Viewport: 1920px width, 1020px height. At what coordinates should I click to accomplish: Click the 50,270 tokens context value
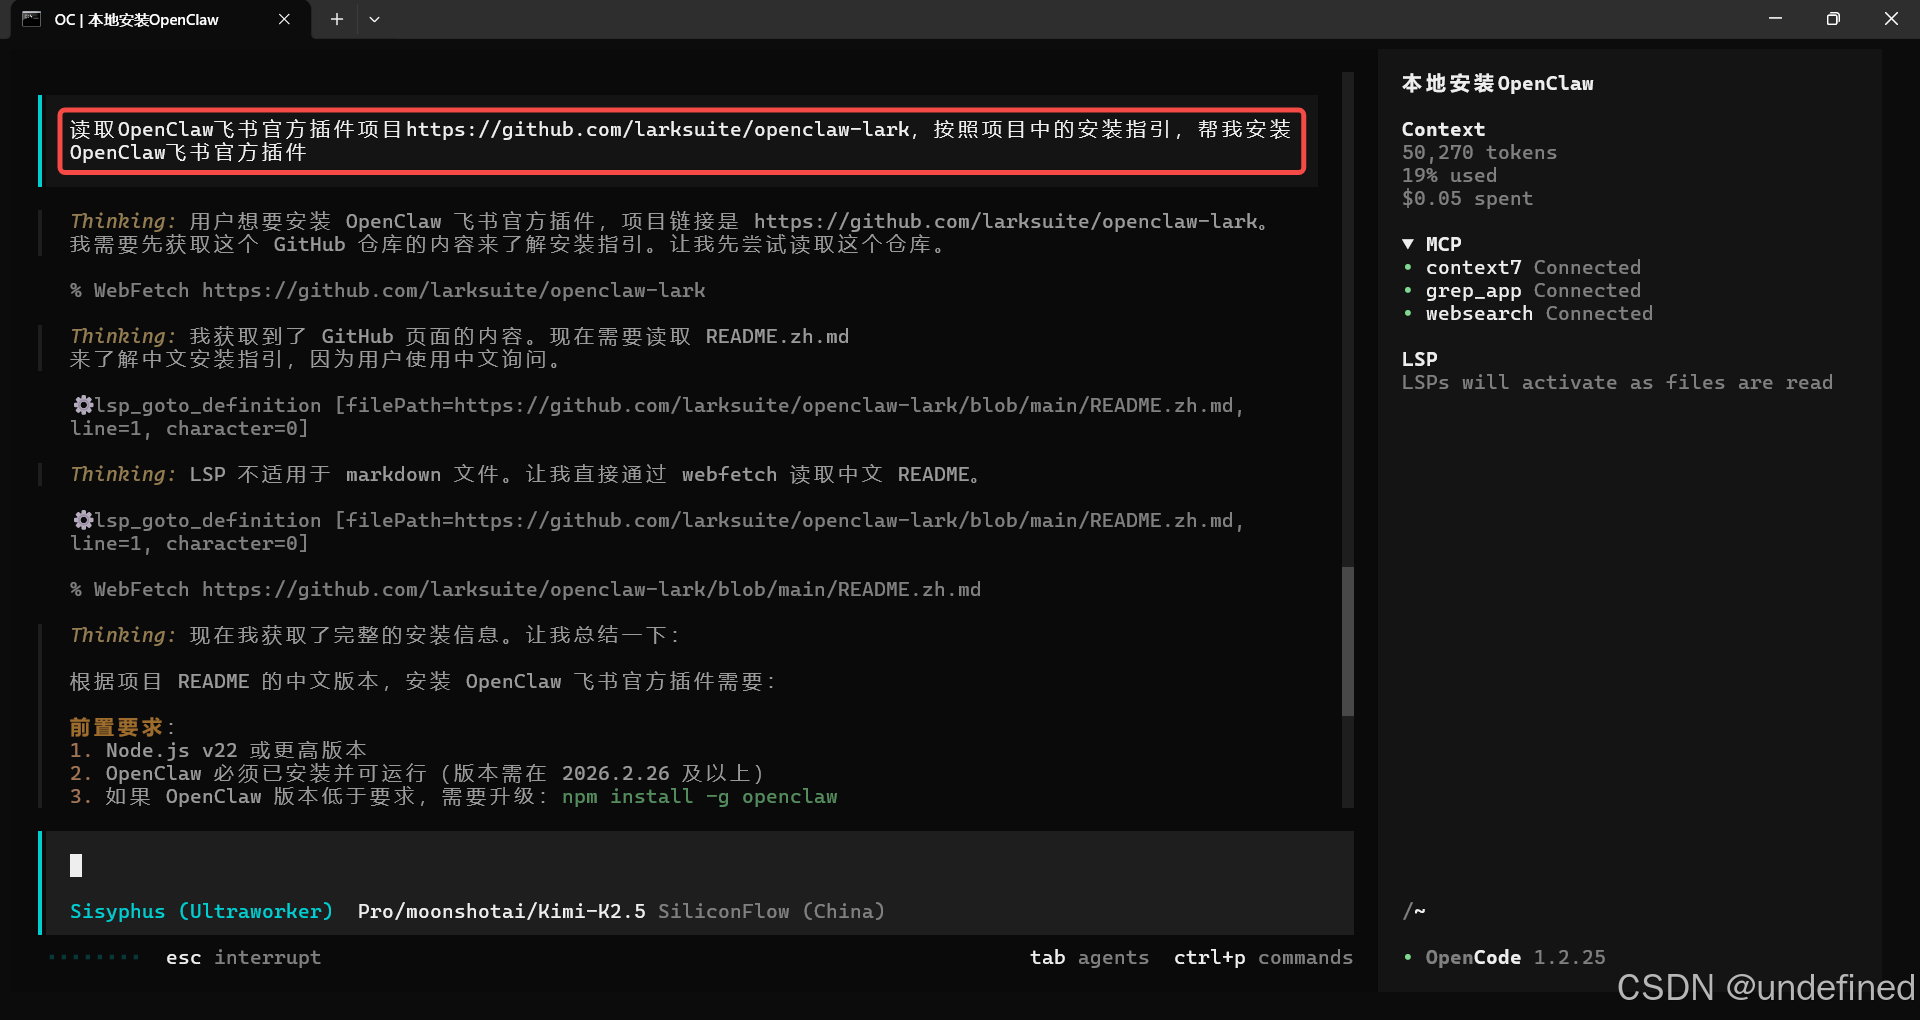pyautogui.click(x=1479, y=152)
